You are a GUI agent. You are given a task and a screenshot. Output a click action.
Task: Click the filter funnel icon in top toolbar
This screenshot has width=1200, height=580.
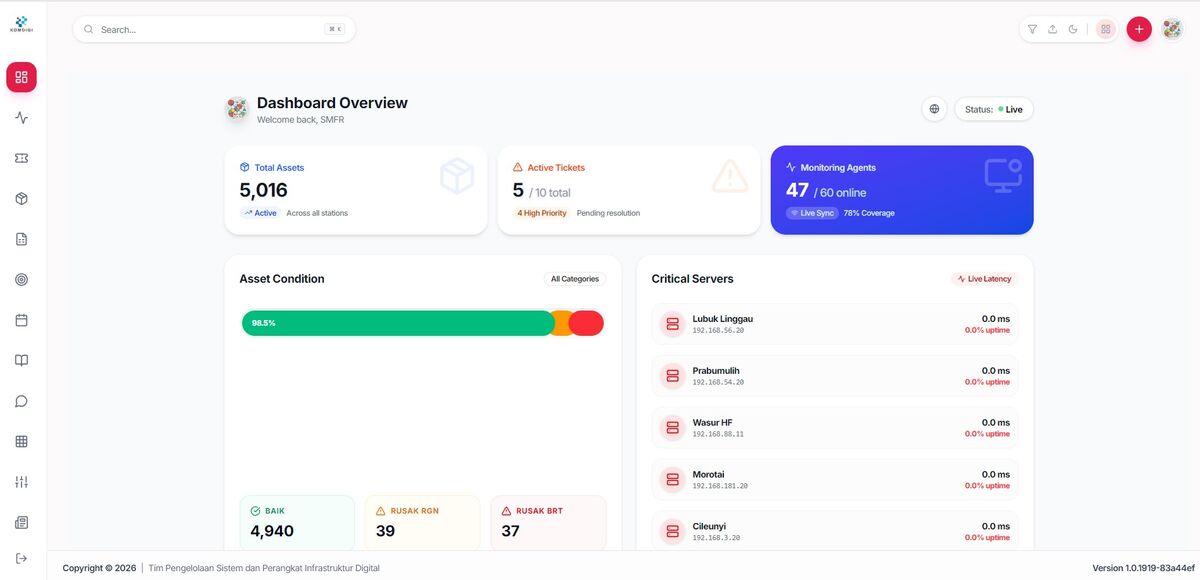[1032, 29]
